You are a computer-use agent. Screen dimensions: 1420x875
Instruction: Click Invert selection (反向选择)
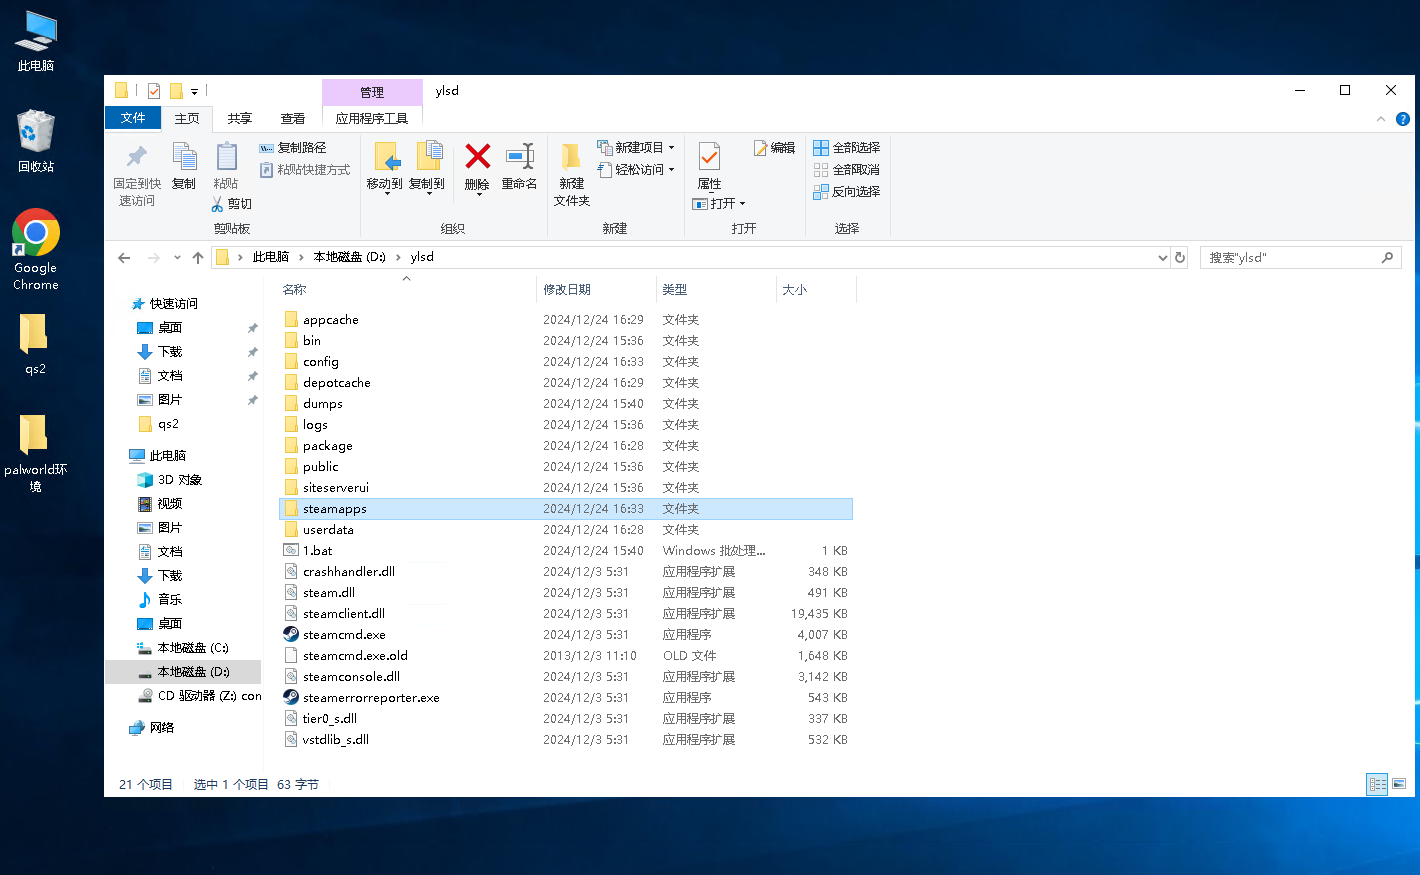coord(847,192)
